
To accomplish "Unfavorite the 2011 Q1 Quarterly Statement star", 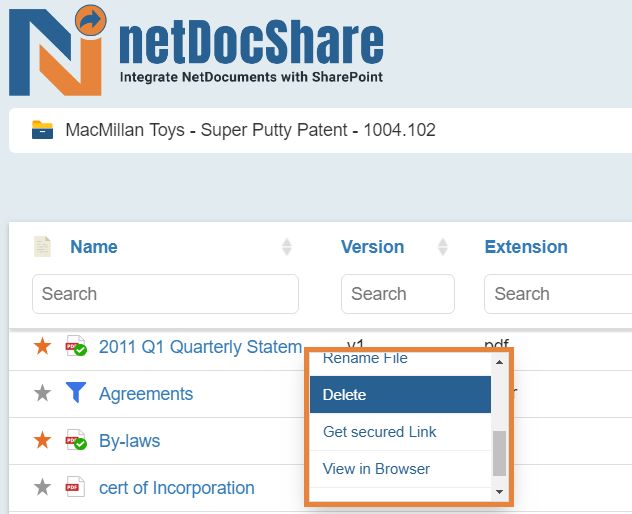I will pyautogui.click(x=42, y=346).
